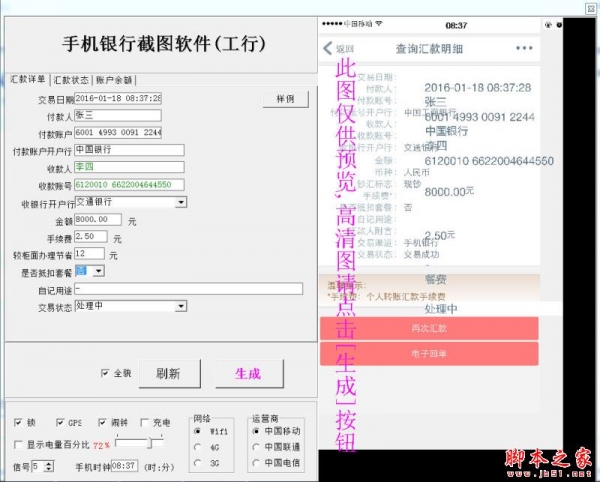Enable 显示电量百分比 checkbox

coord(18,445)
